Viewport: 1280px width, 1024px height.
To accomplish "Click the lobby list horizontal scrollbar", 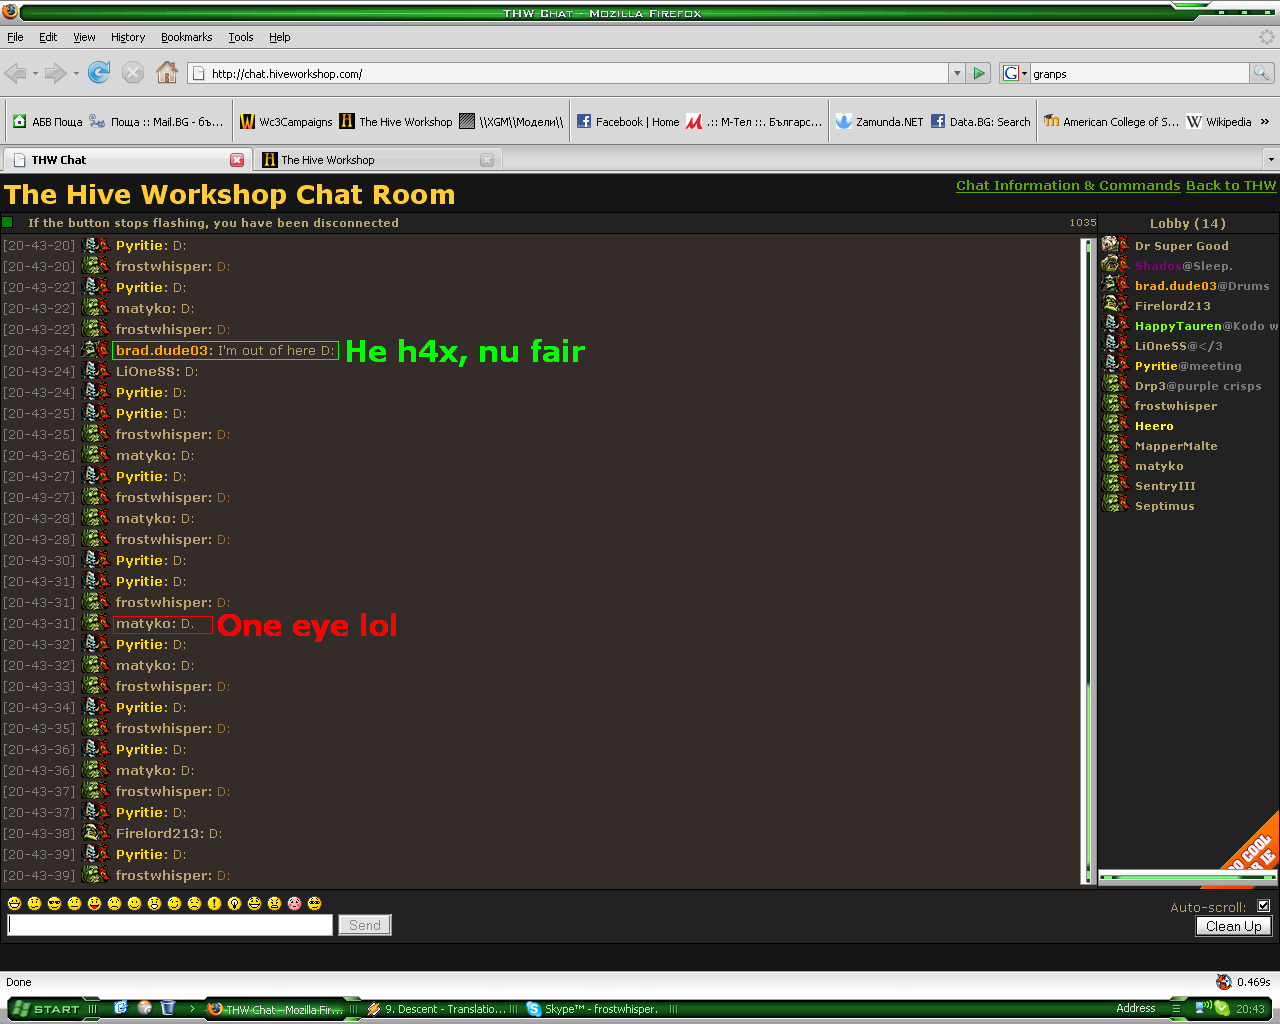I will pos(1187,877).
